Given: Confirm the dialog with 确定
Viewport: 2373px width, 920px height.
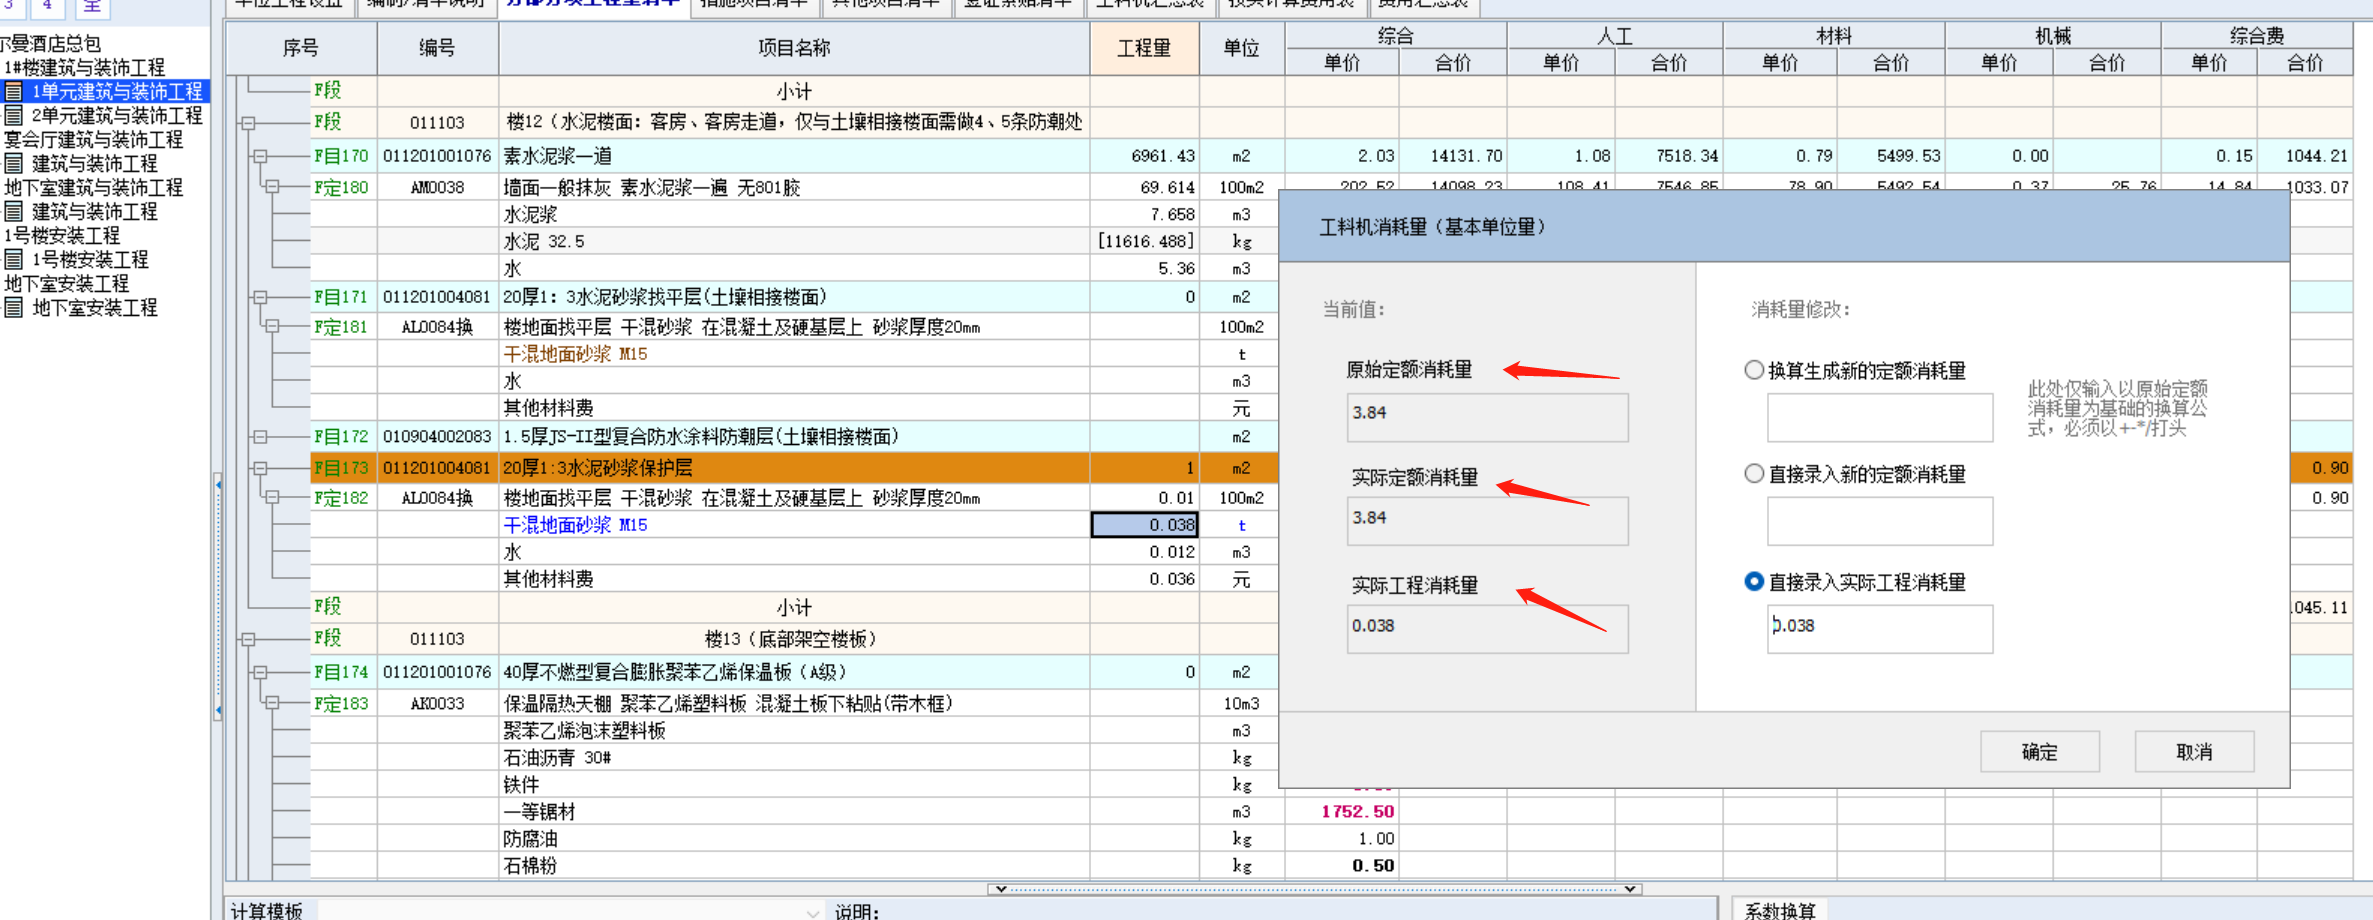Looking at the screenshot, I should click(2040, 752).
